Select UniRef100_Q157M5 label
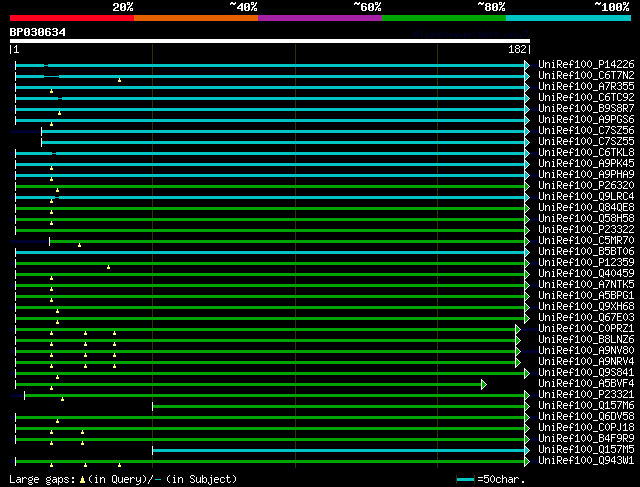Image resolution: width=640 pixels, height=487 pixels. tap(586, 450)
